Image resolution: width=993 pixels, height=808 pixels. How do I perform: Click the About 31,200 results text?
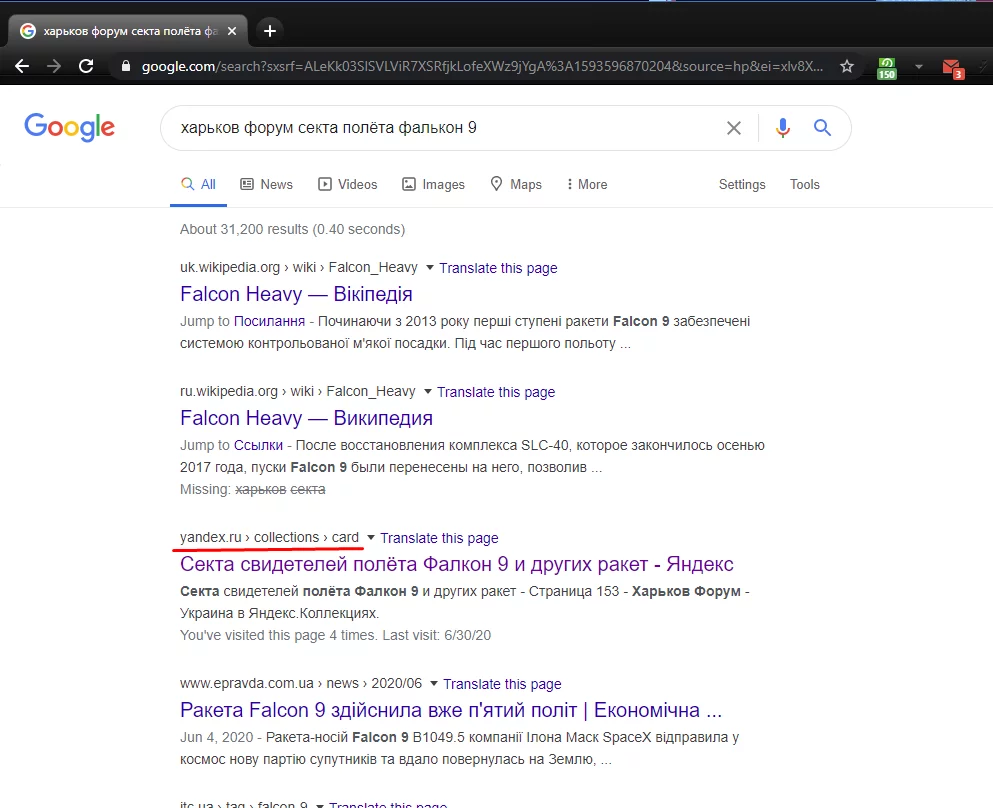293,229
